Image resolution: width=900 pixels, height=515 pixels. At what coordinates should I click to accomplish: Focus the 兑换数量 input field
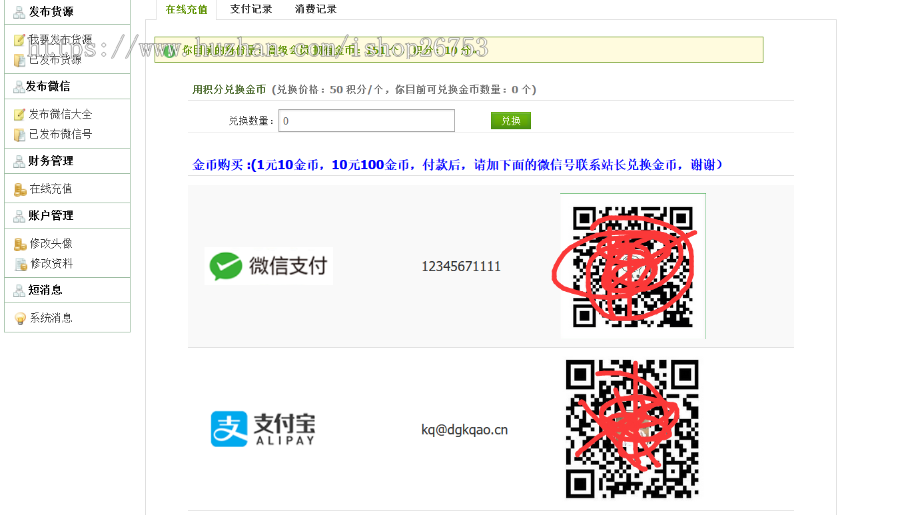point(366,121)
